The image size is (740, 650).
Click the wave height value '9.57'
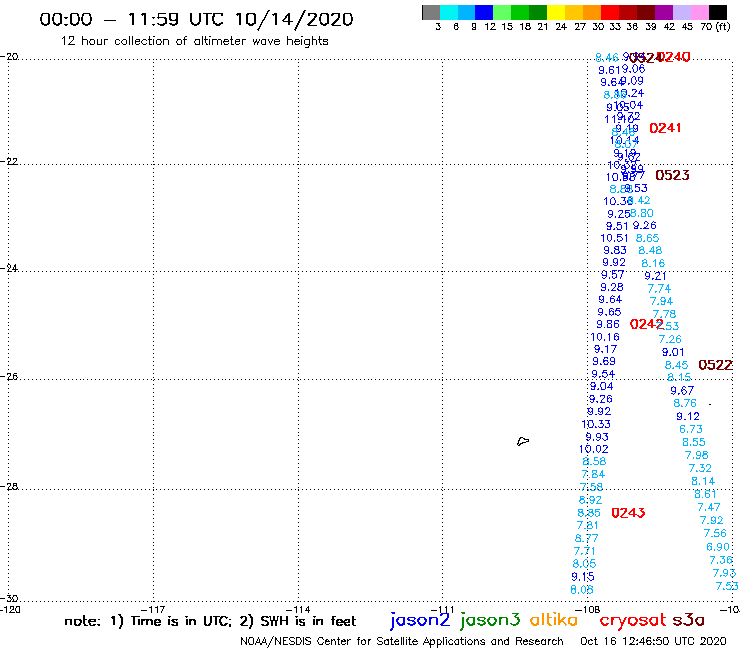click(613, 275)
